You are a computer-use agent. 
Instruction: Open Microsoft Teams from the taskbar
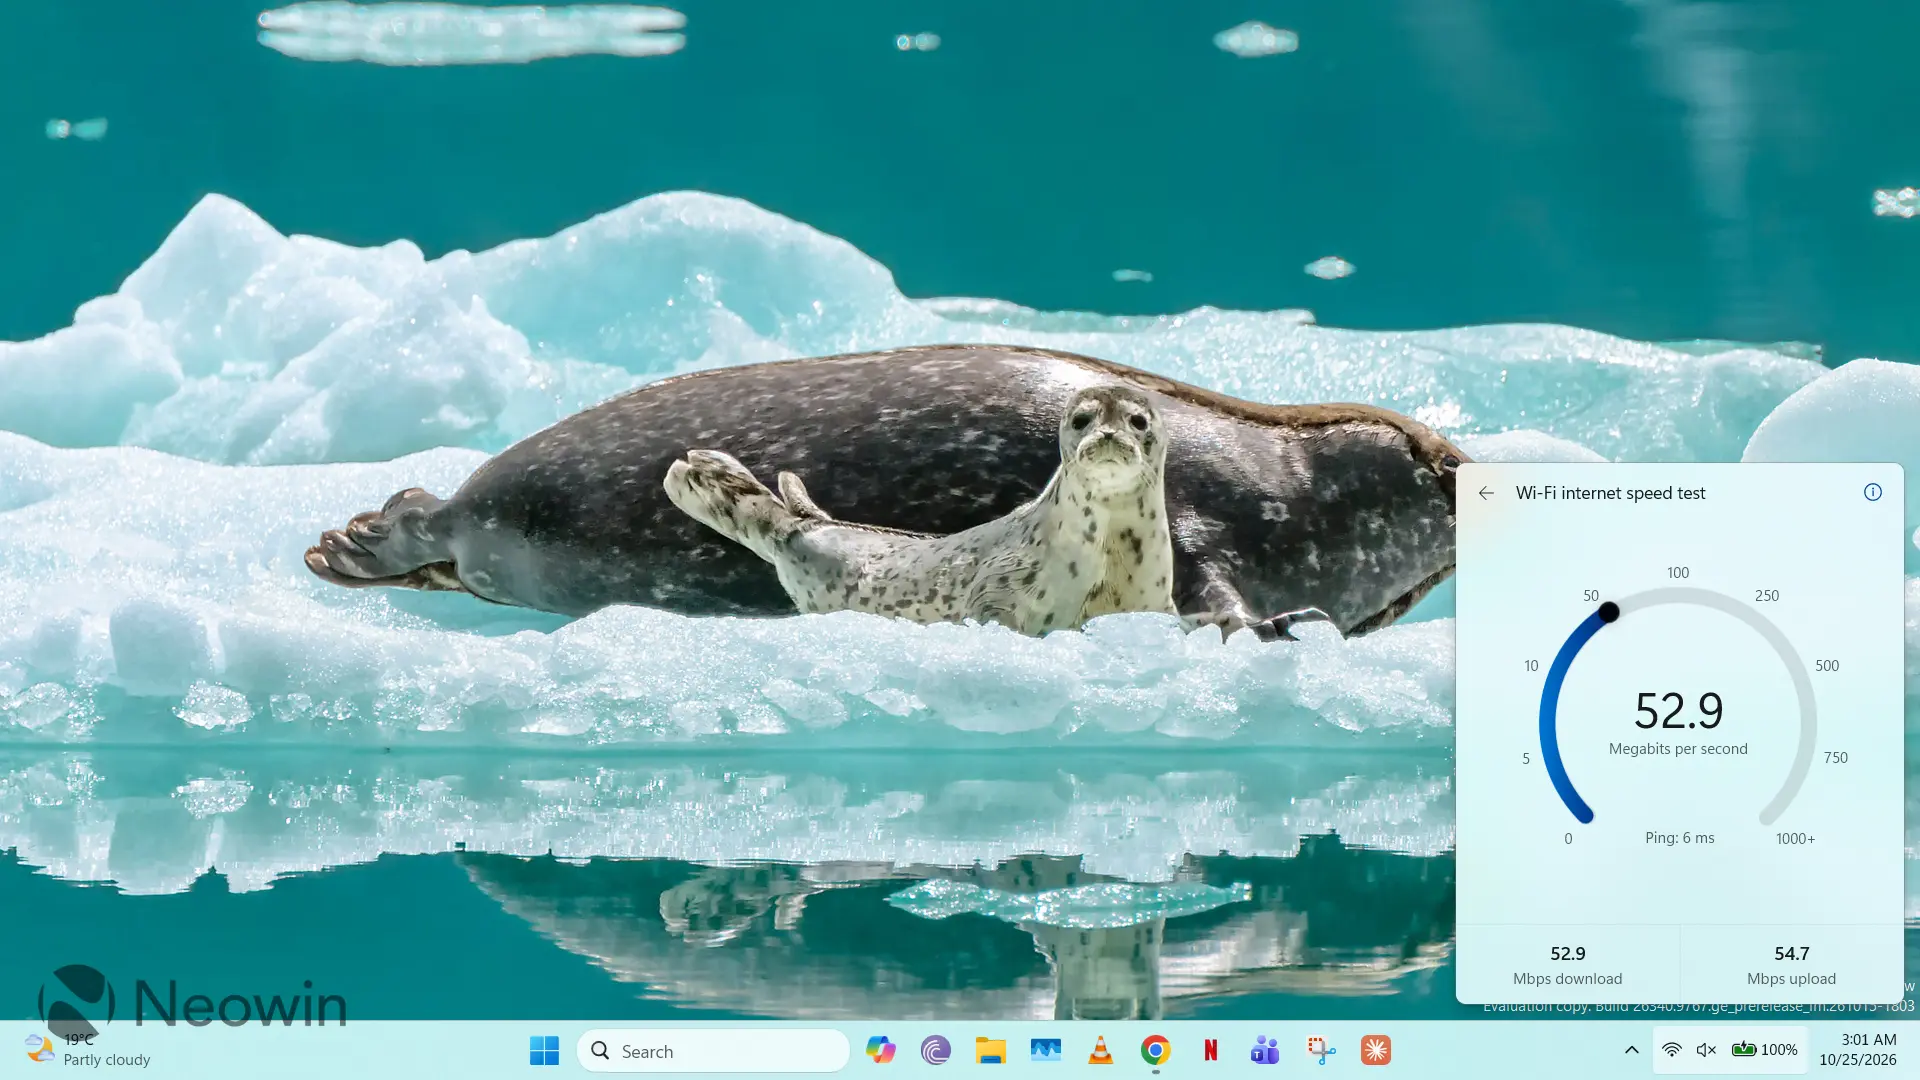coord(1265,1050)
